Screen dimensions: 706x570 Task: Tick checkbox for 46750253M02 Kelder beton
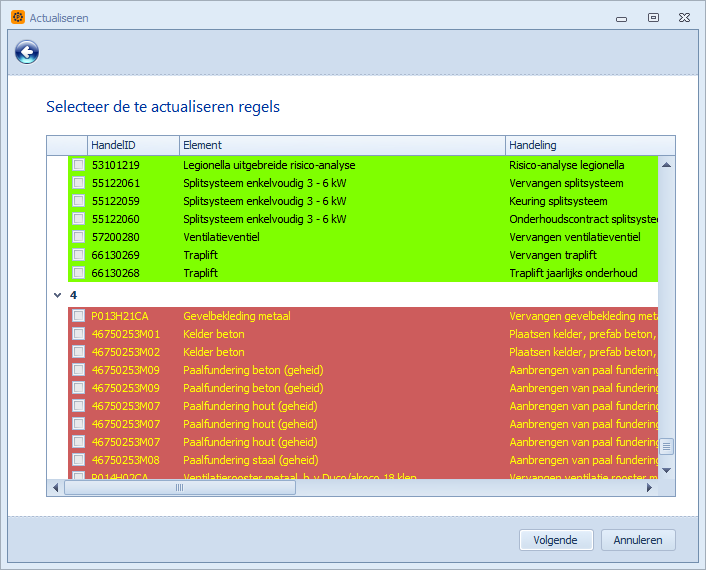(78, 352)
